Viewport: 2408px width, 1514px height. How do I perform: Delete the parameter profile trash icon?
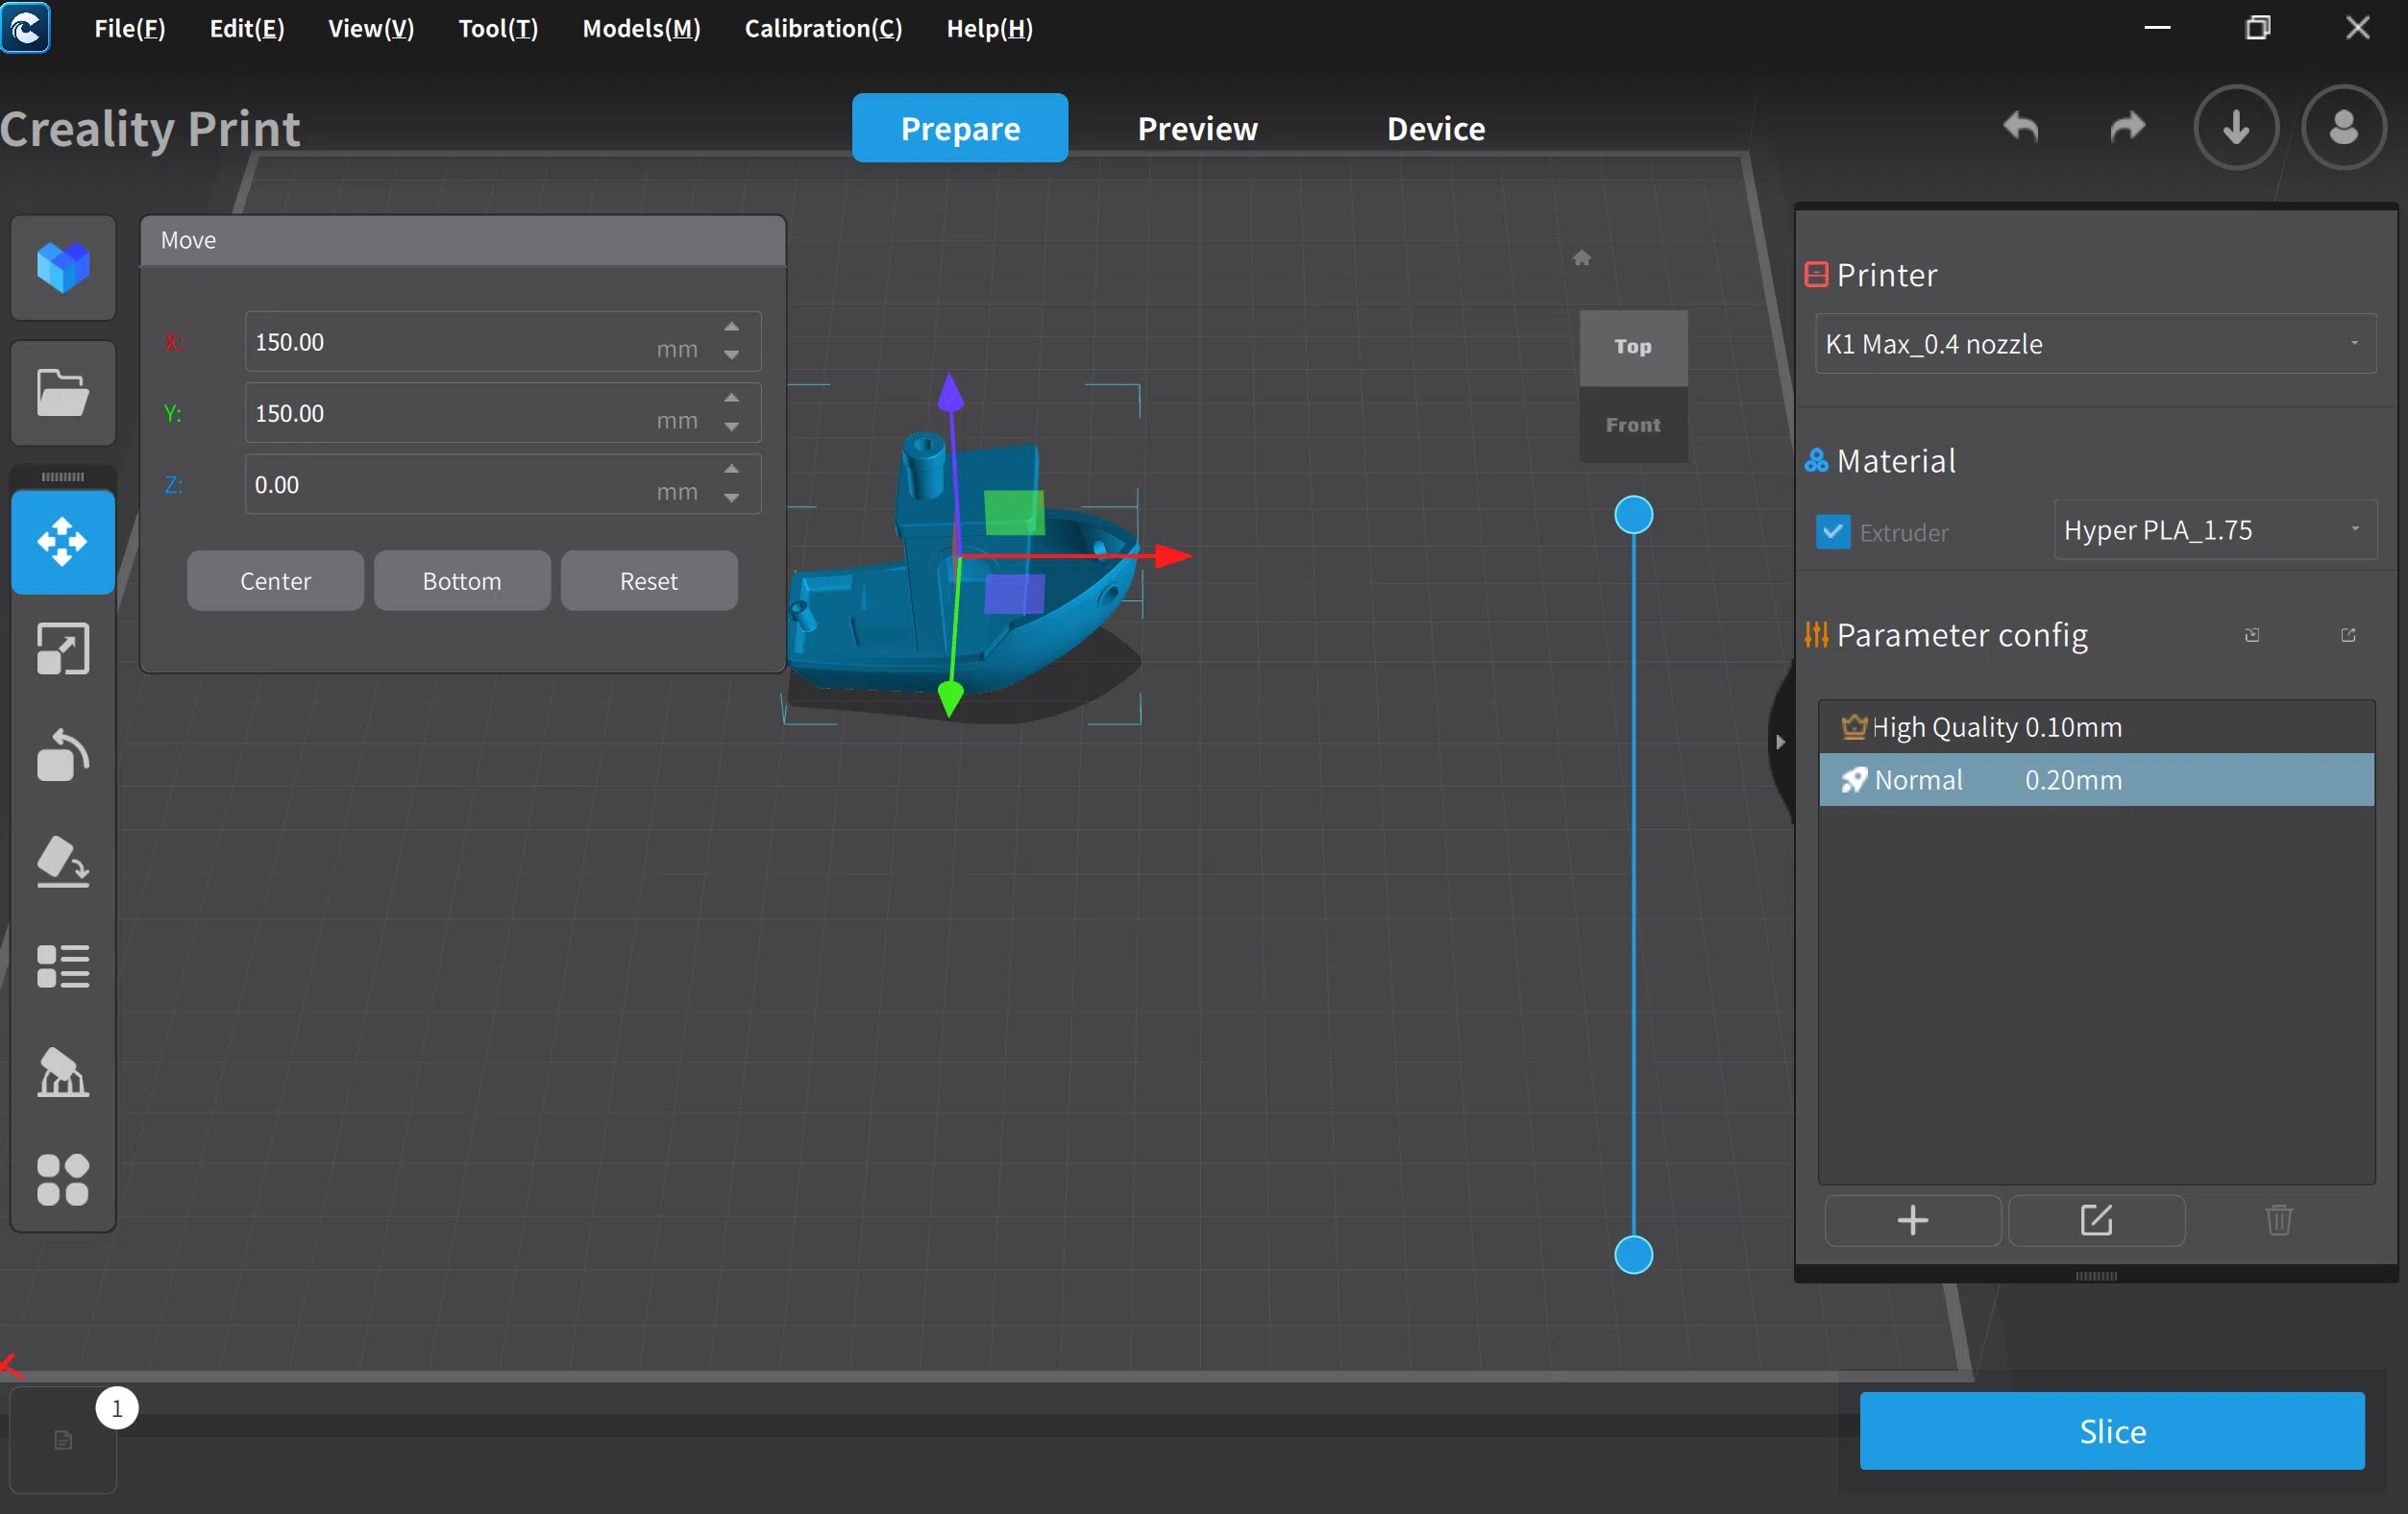tap(2279, 1220)
